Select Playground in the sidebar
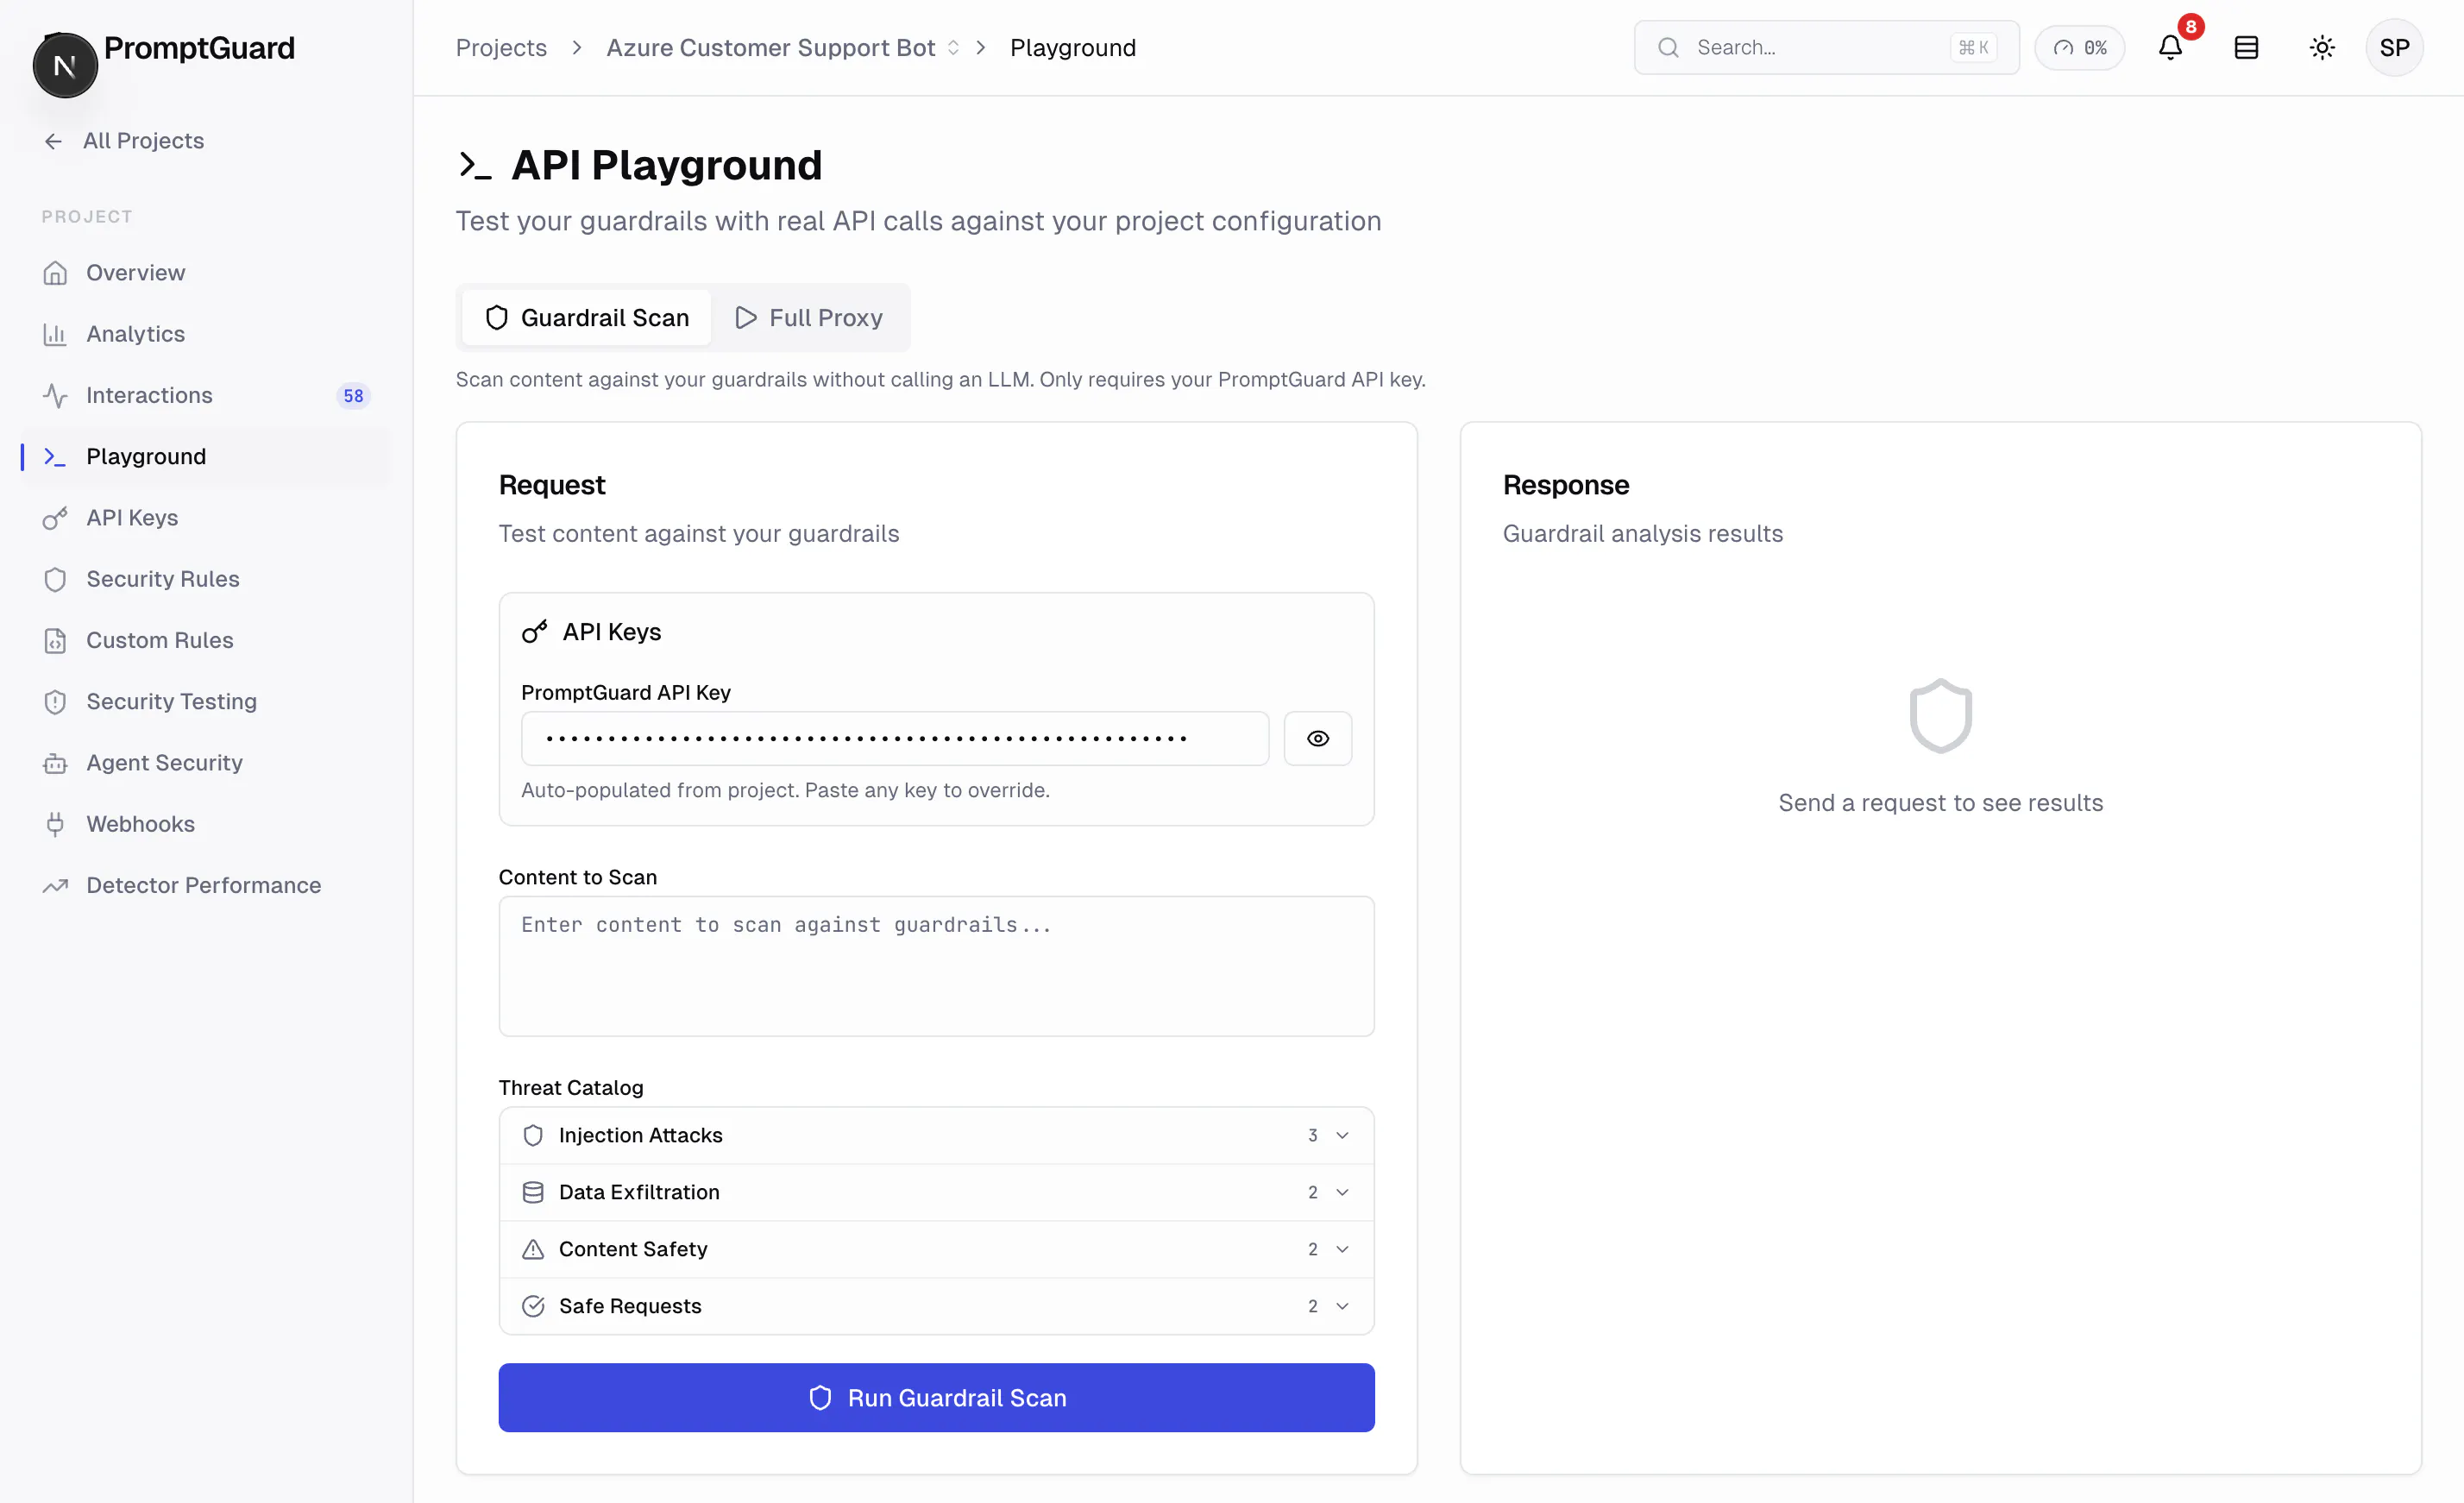 205,457
